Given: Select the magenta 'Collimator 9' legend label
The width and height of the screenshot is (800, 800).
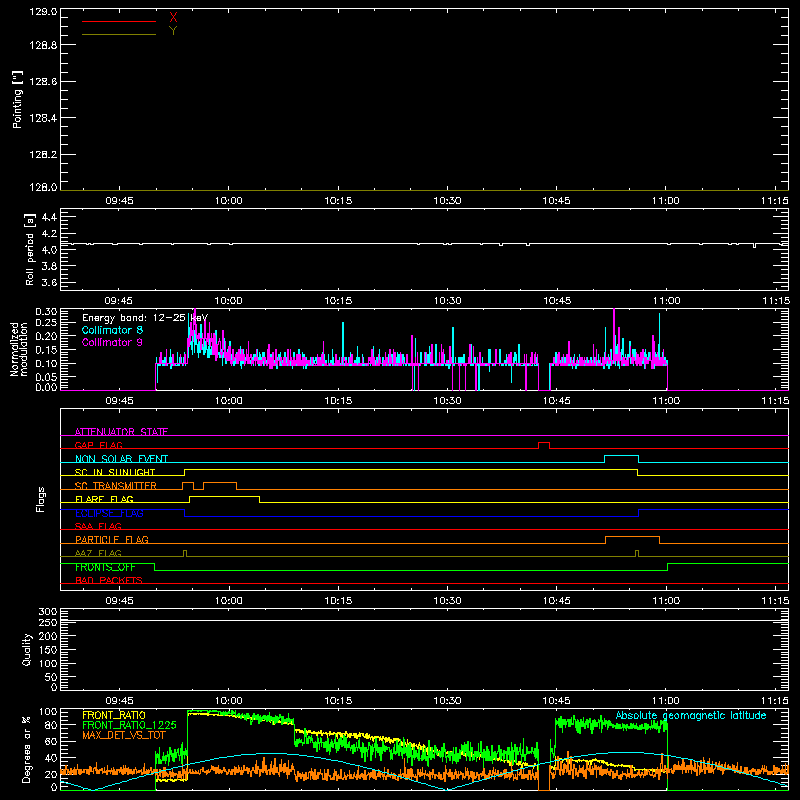Looking at the screenshot, I should coord(112,342).
